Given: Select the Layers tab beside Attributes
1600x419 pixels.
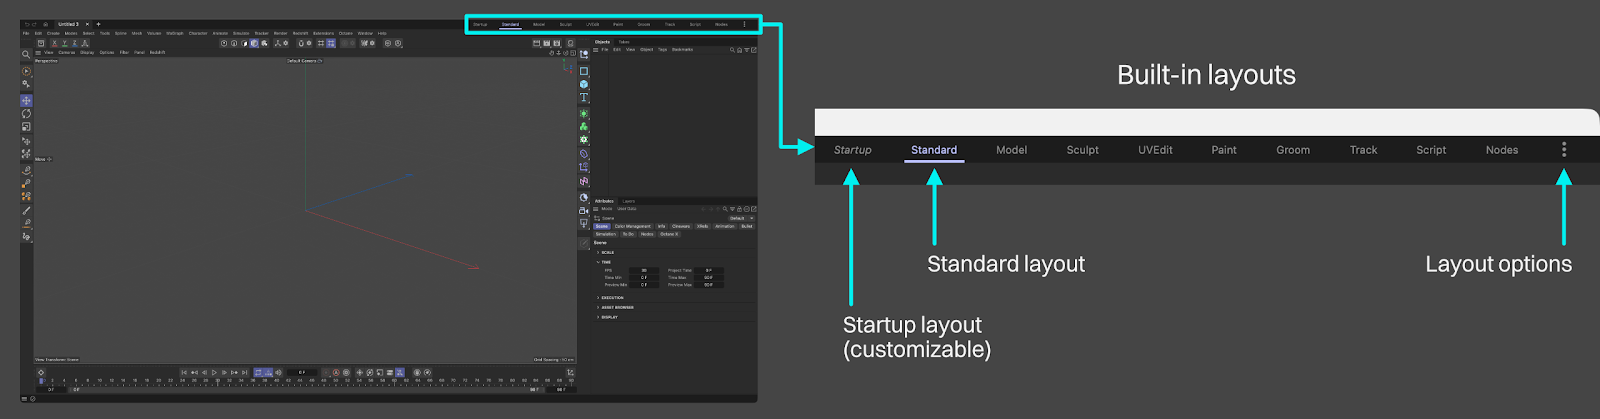Looking at the screenshot, I should click(x=629, y=201).
